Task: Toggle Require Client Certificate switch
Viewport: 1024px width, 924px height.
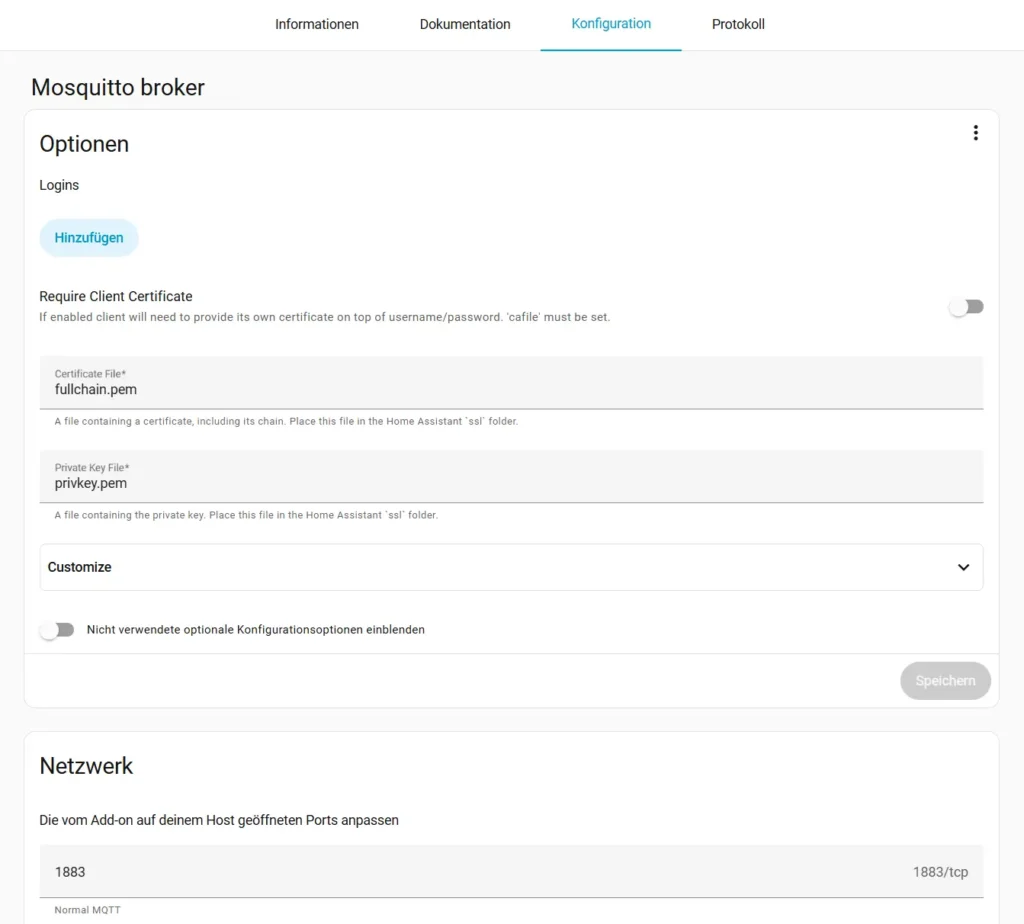Action: coord(966,307)
